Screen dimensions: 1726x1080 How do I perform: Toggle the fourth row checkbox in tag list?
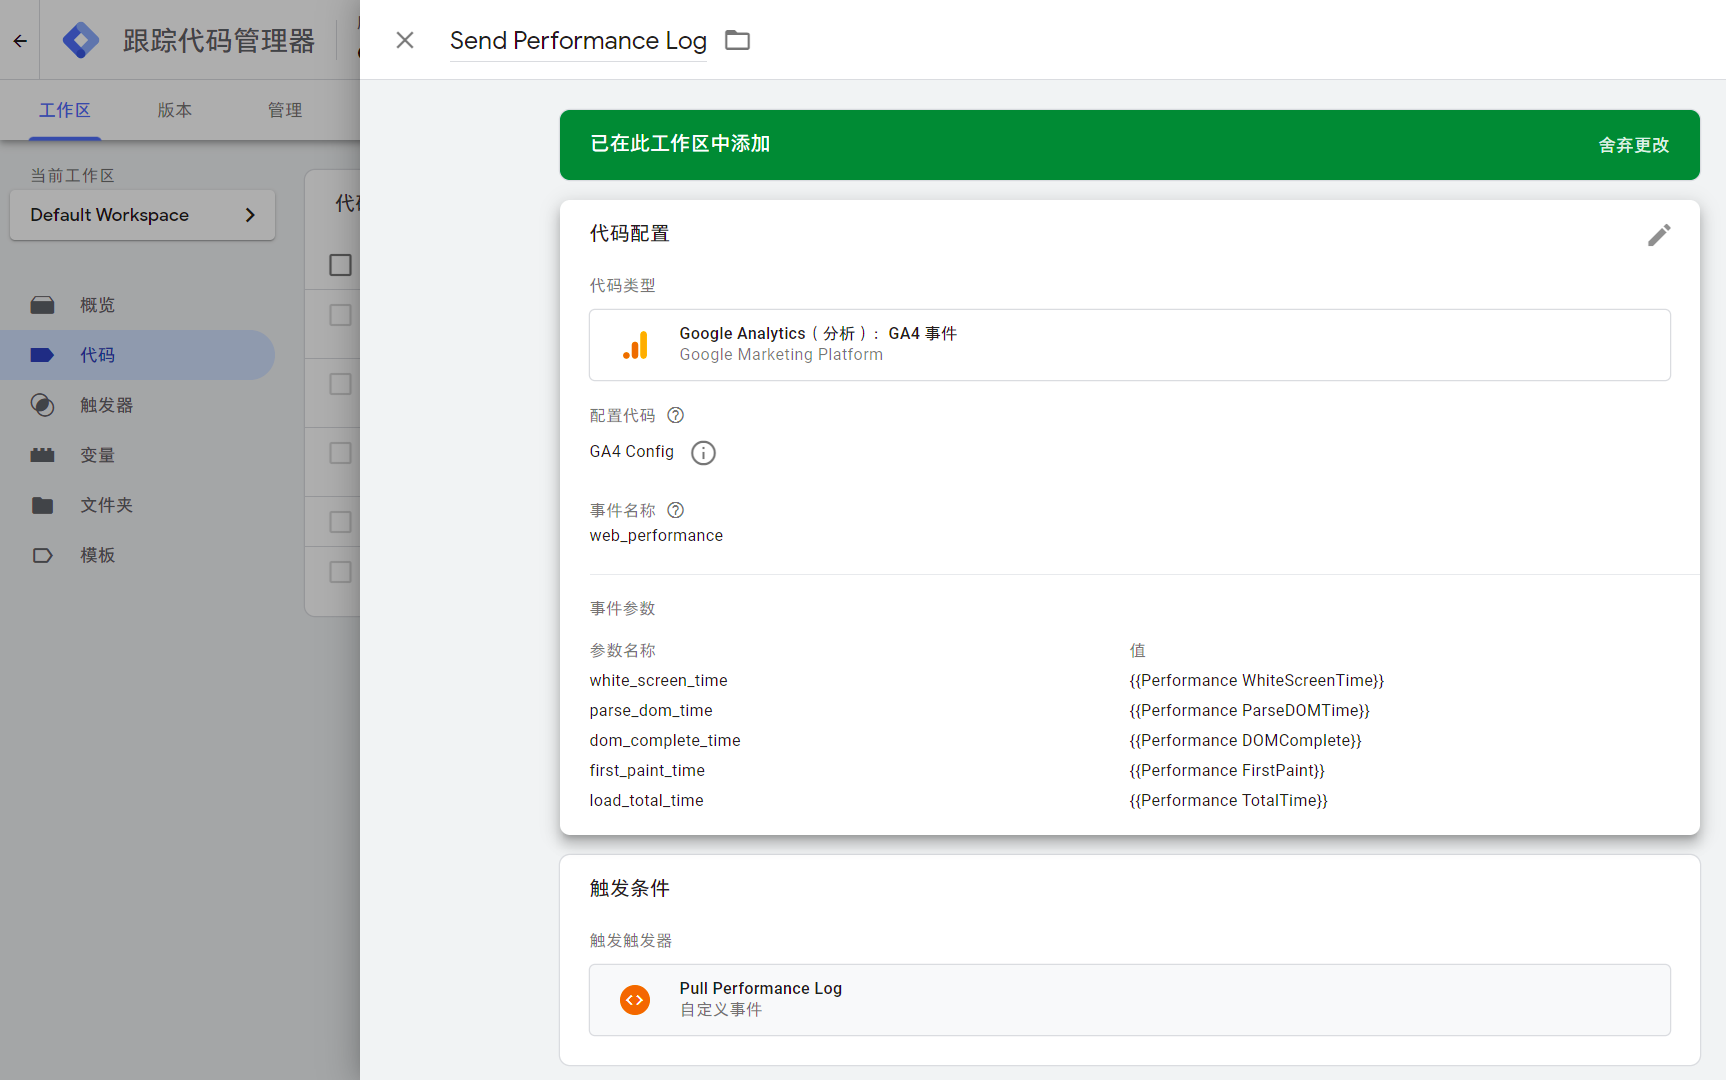(340, 522)
